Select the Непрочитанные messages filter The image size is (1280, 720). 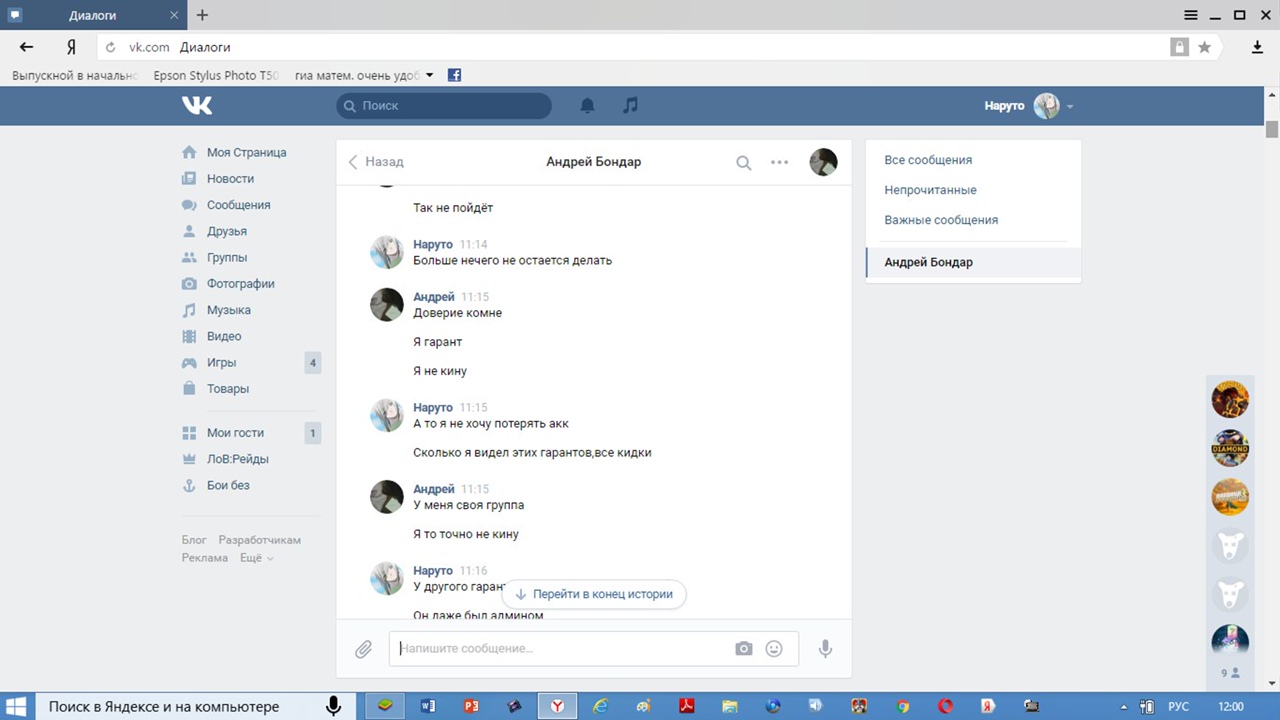(x=930, y=190)
